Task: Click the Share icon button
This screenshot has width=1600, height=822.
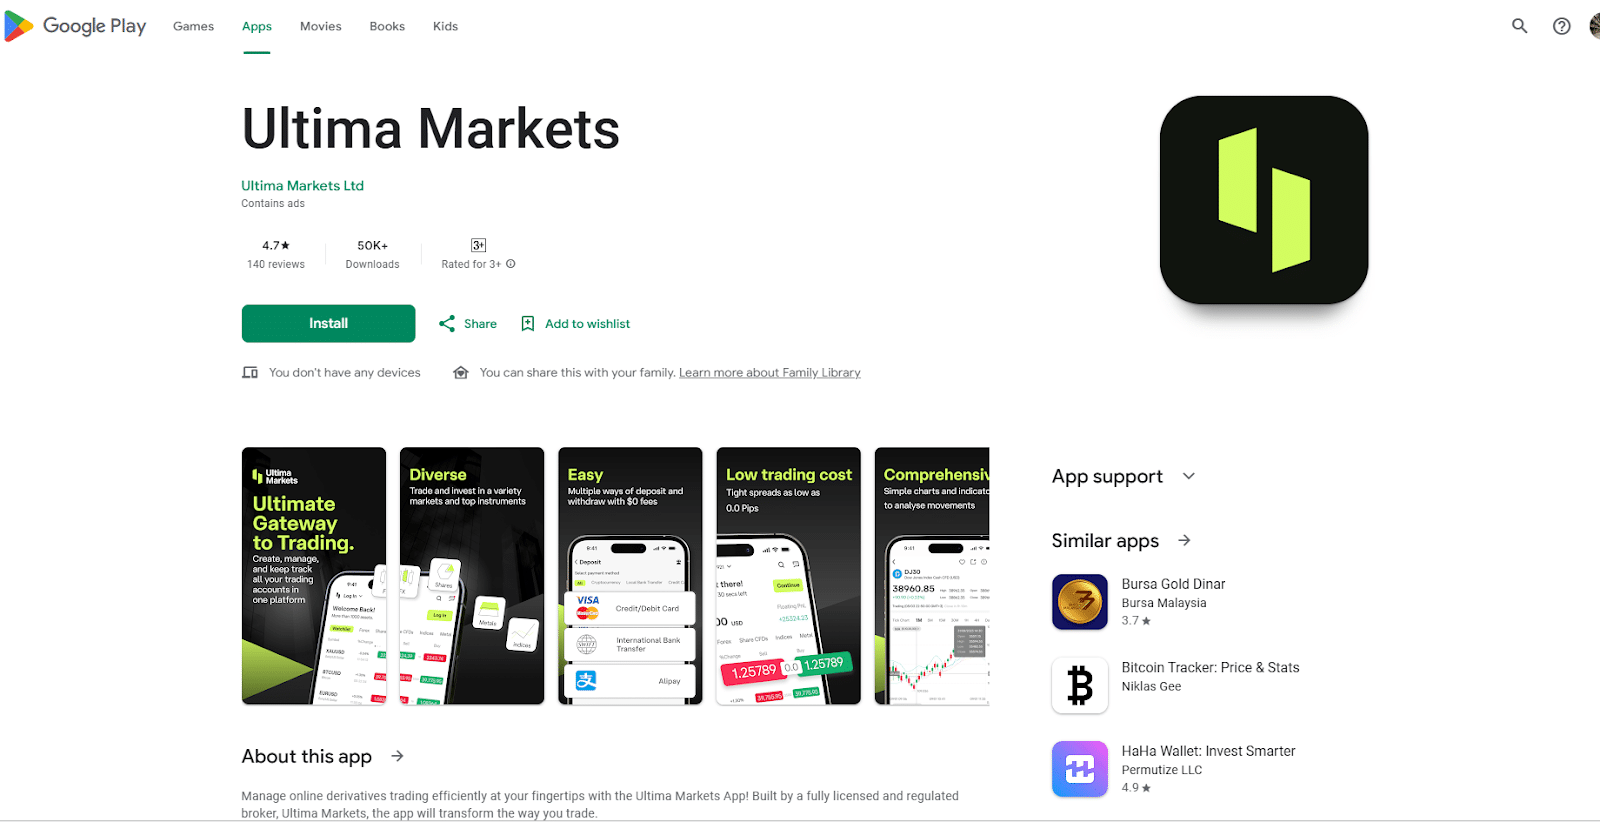Action: click(447, 324)
